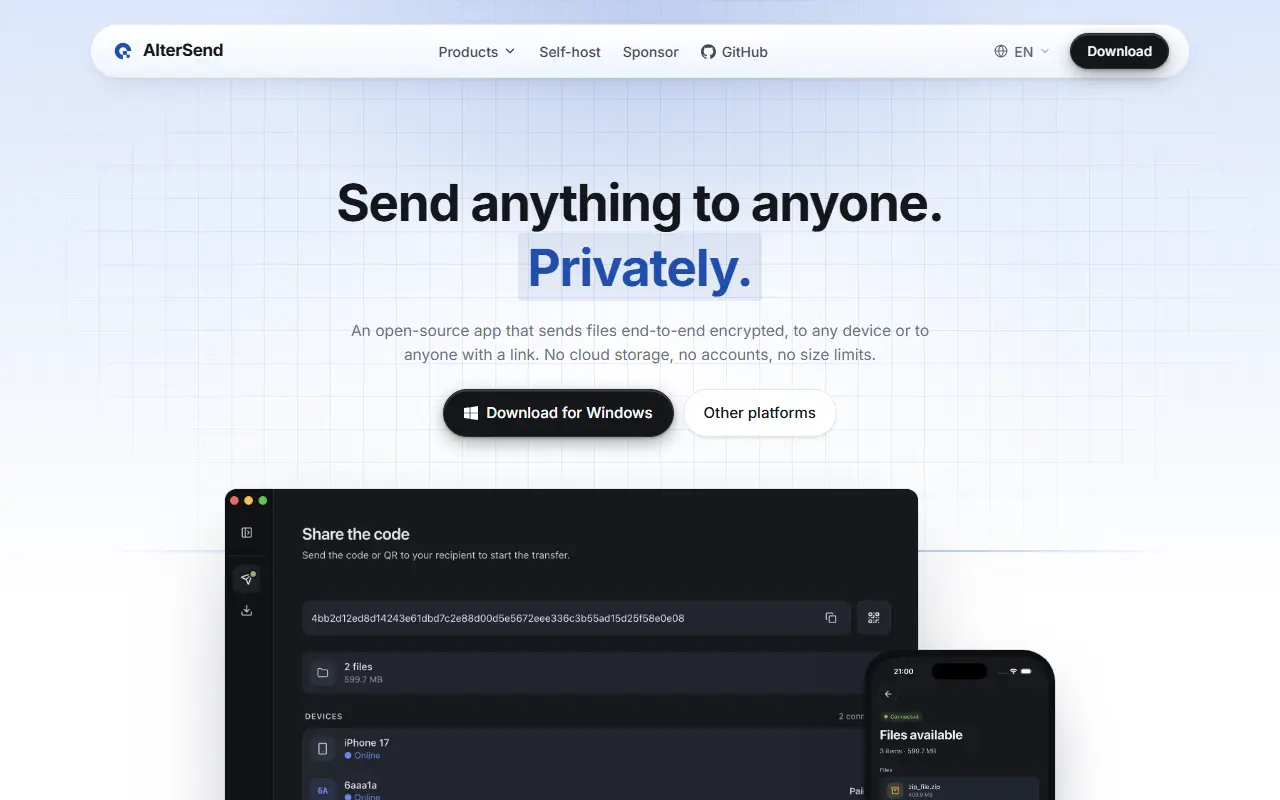Click the 21:00 clock on phone

click(x=903, y=671)
